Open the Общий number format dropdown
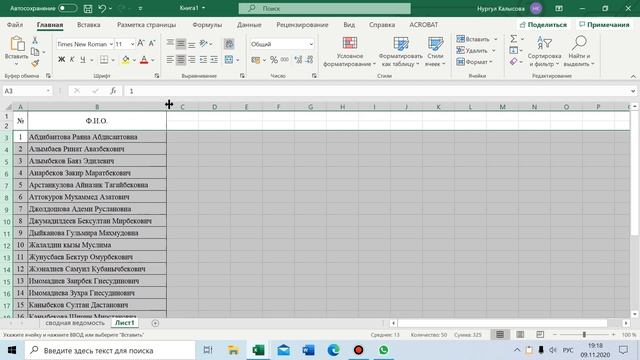 click(x=311, y=44)
